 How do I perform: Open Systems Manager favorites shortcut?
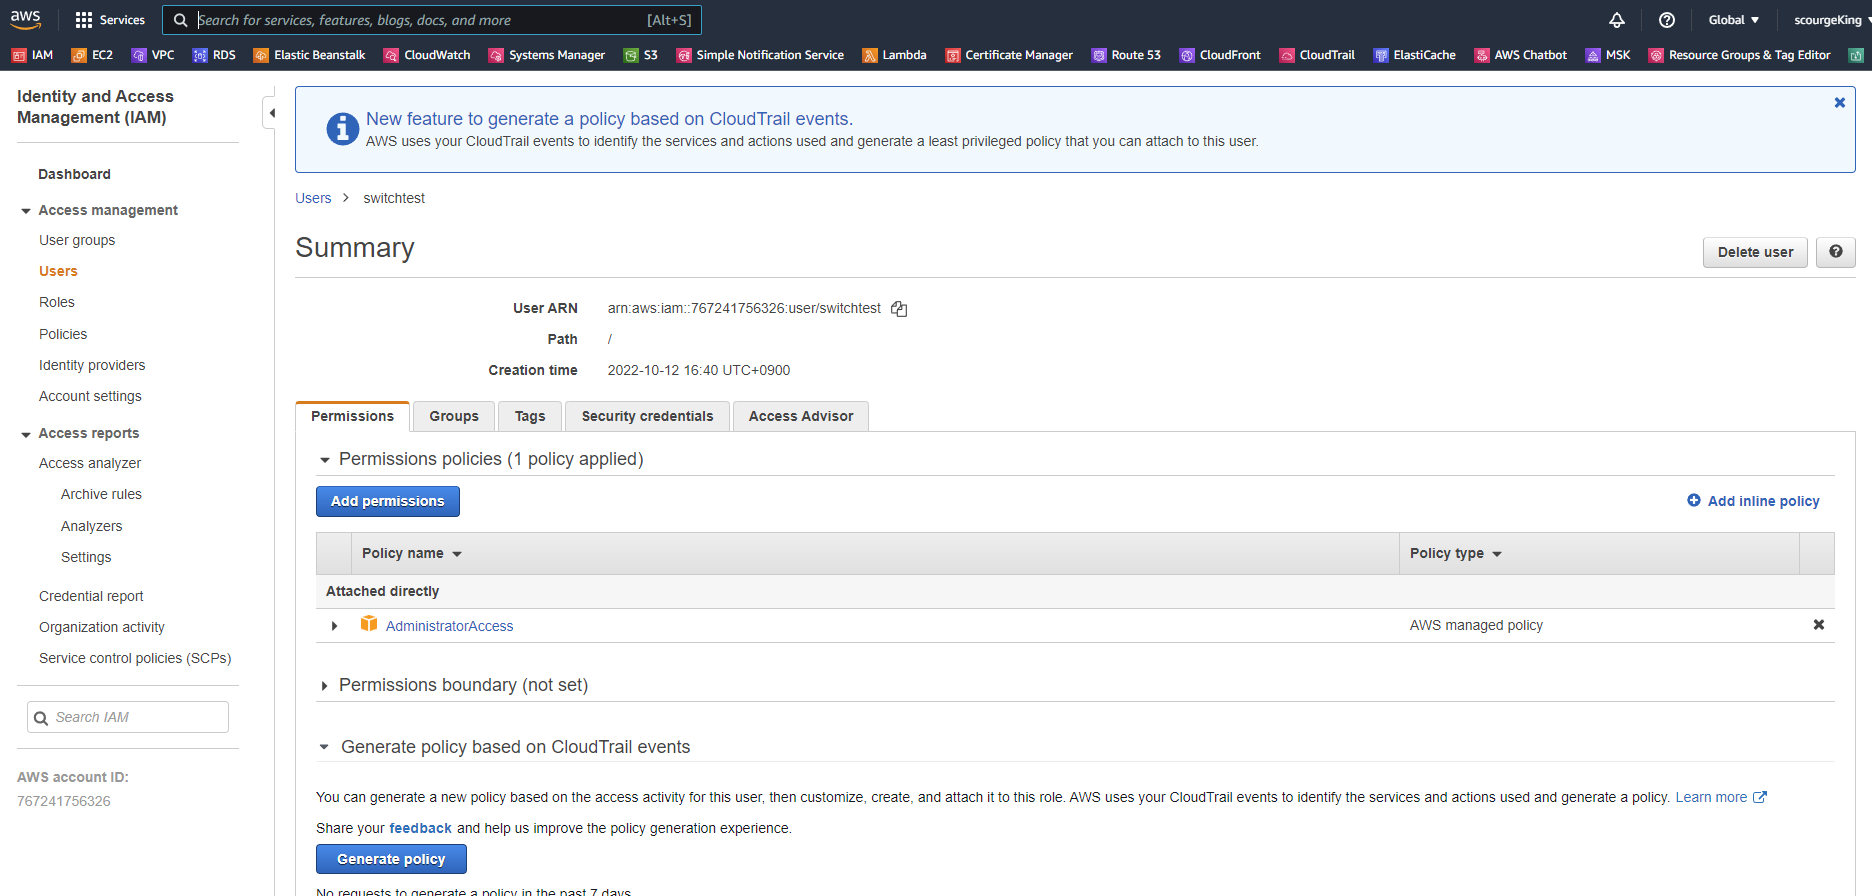547,55
